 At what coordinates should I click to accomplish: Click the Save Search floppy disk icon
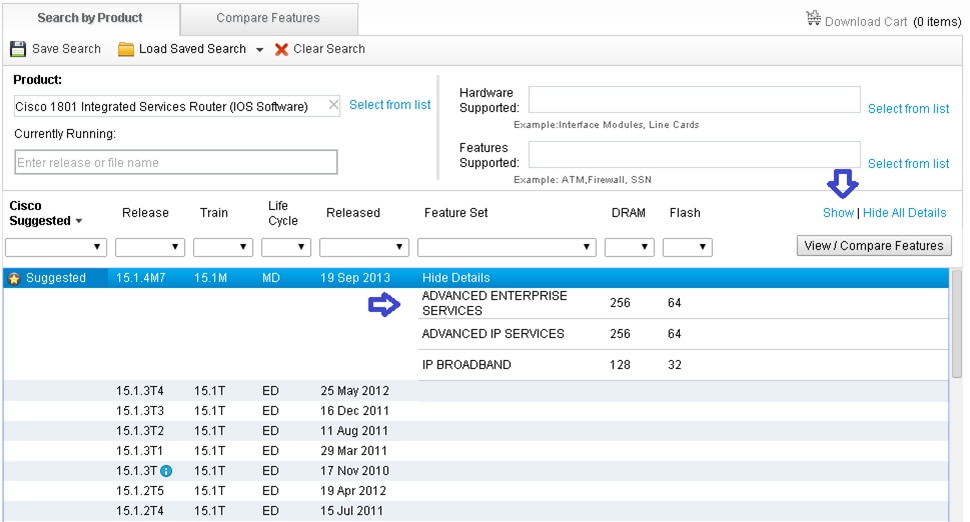(x=18, y=49)
